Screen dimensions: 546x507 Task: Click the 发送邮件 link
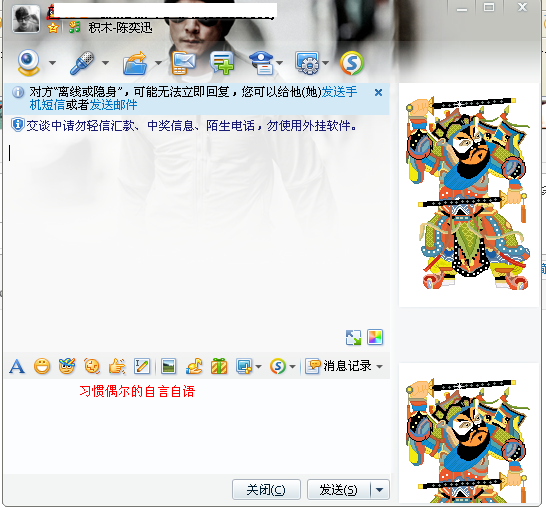click(113, 105)
